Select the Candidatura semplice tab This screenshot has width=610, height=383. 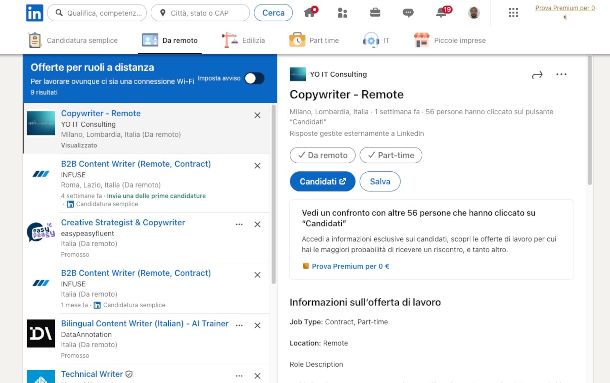73,40
